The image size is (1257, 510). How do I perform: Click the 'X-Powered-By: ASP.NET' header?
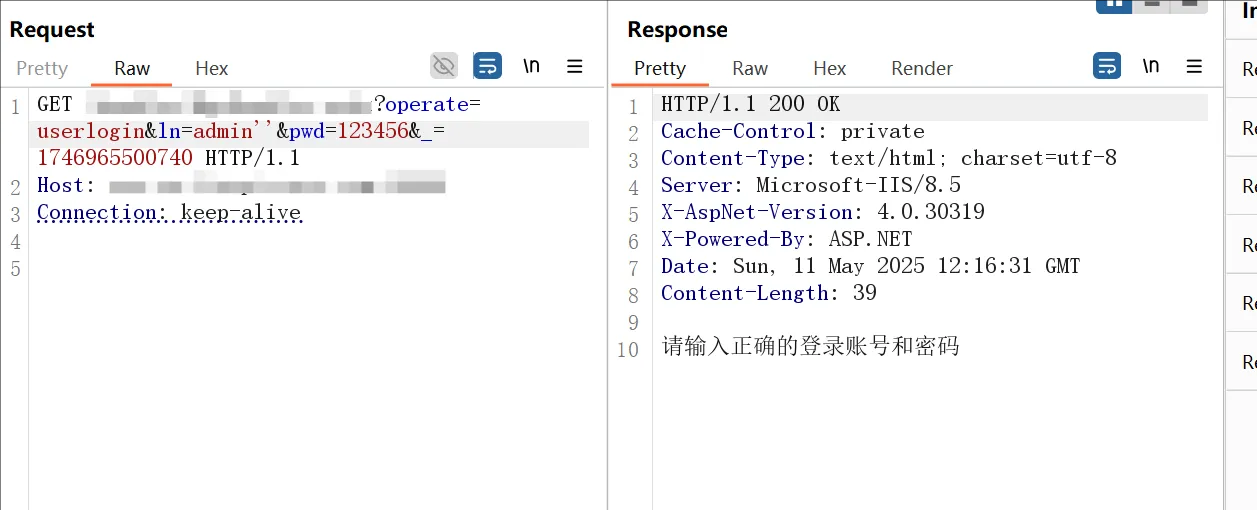(787, 239)
